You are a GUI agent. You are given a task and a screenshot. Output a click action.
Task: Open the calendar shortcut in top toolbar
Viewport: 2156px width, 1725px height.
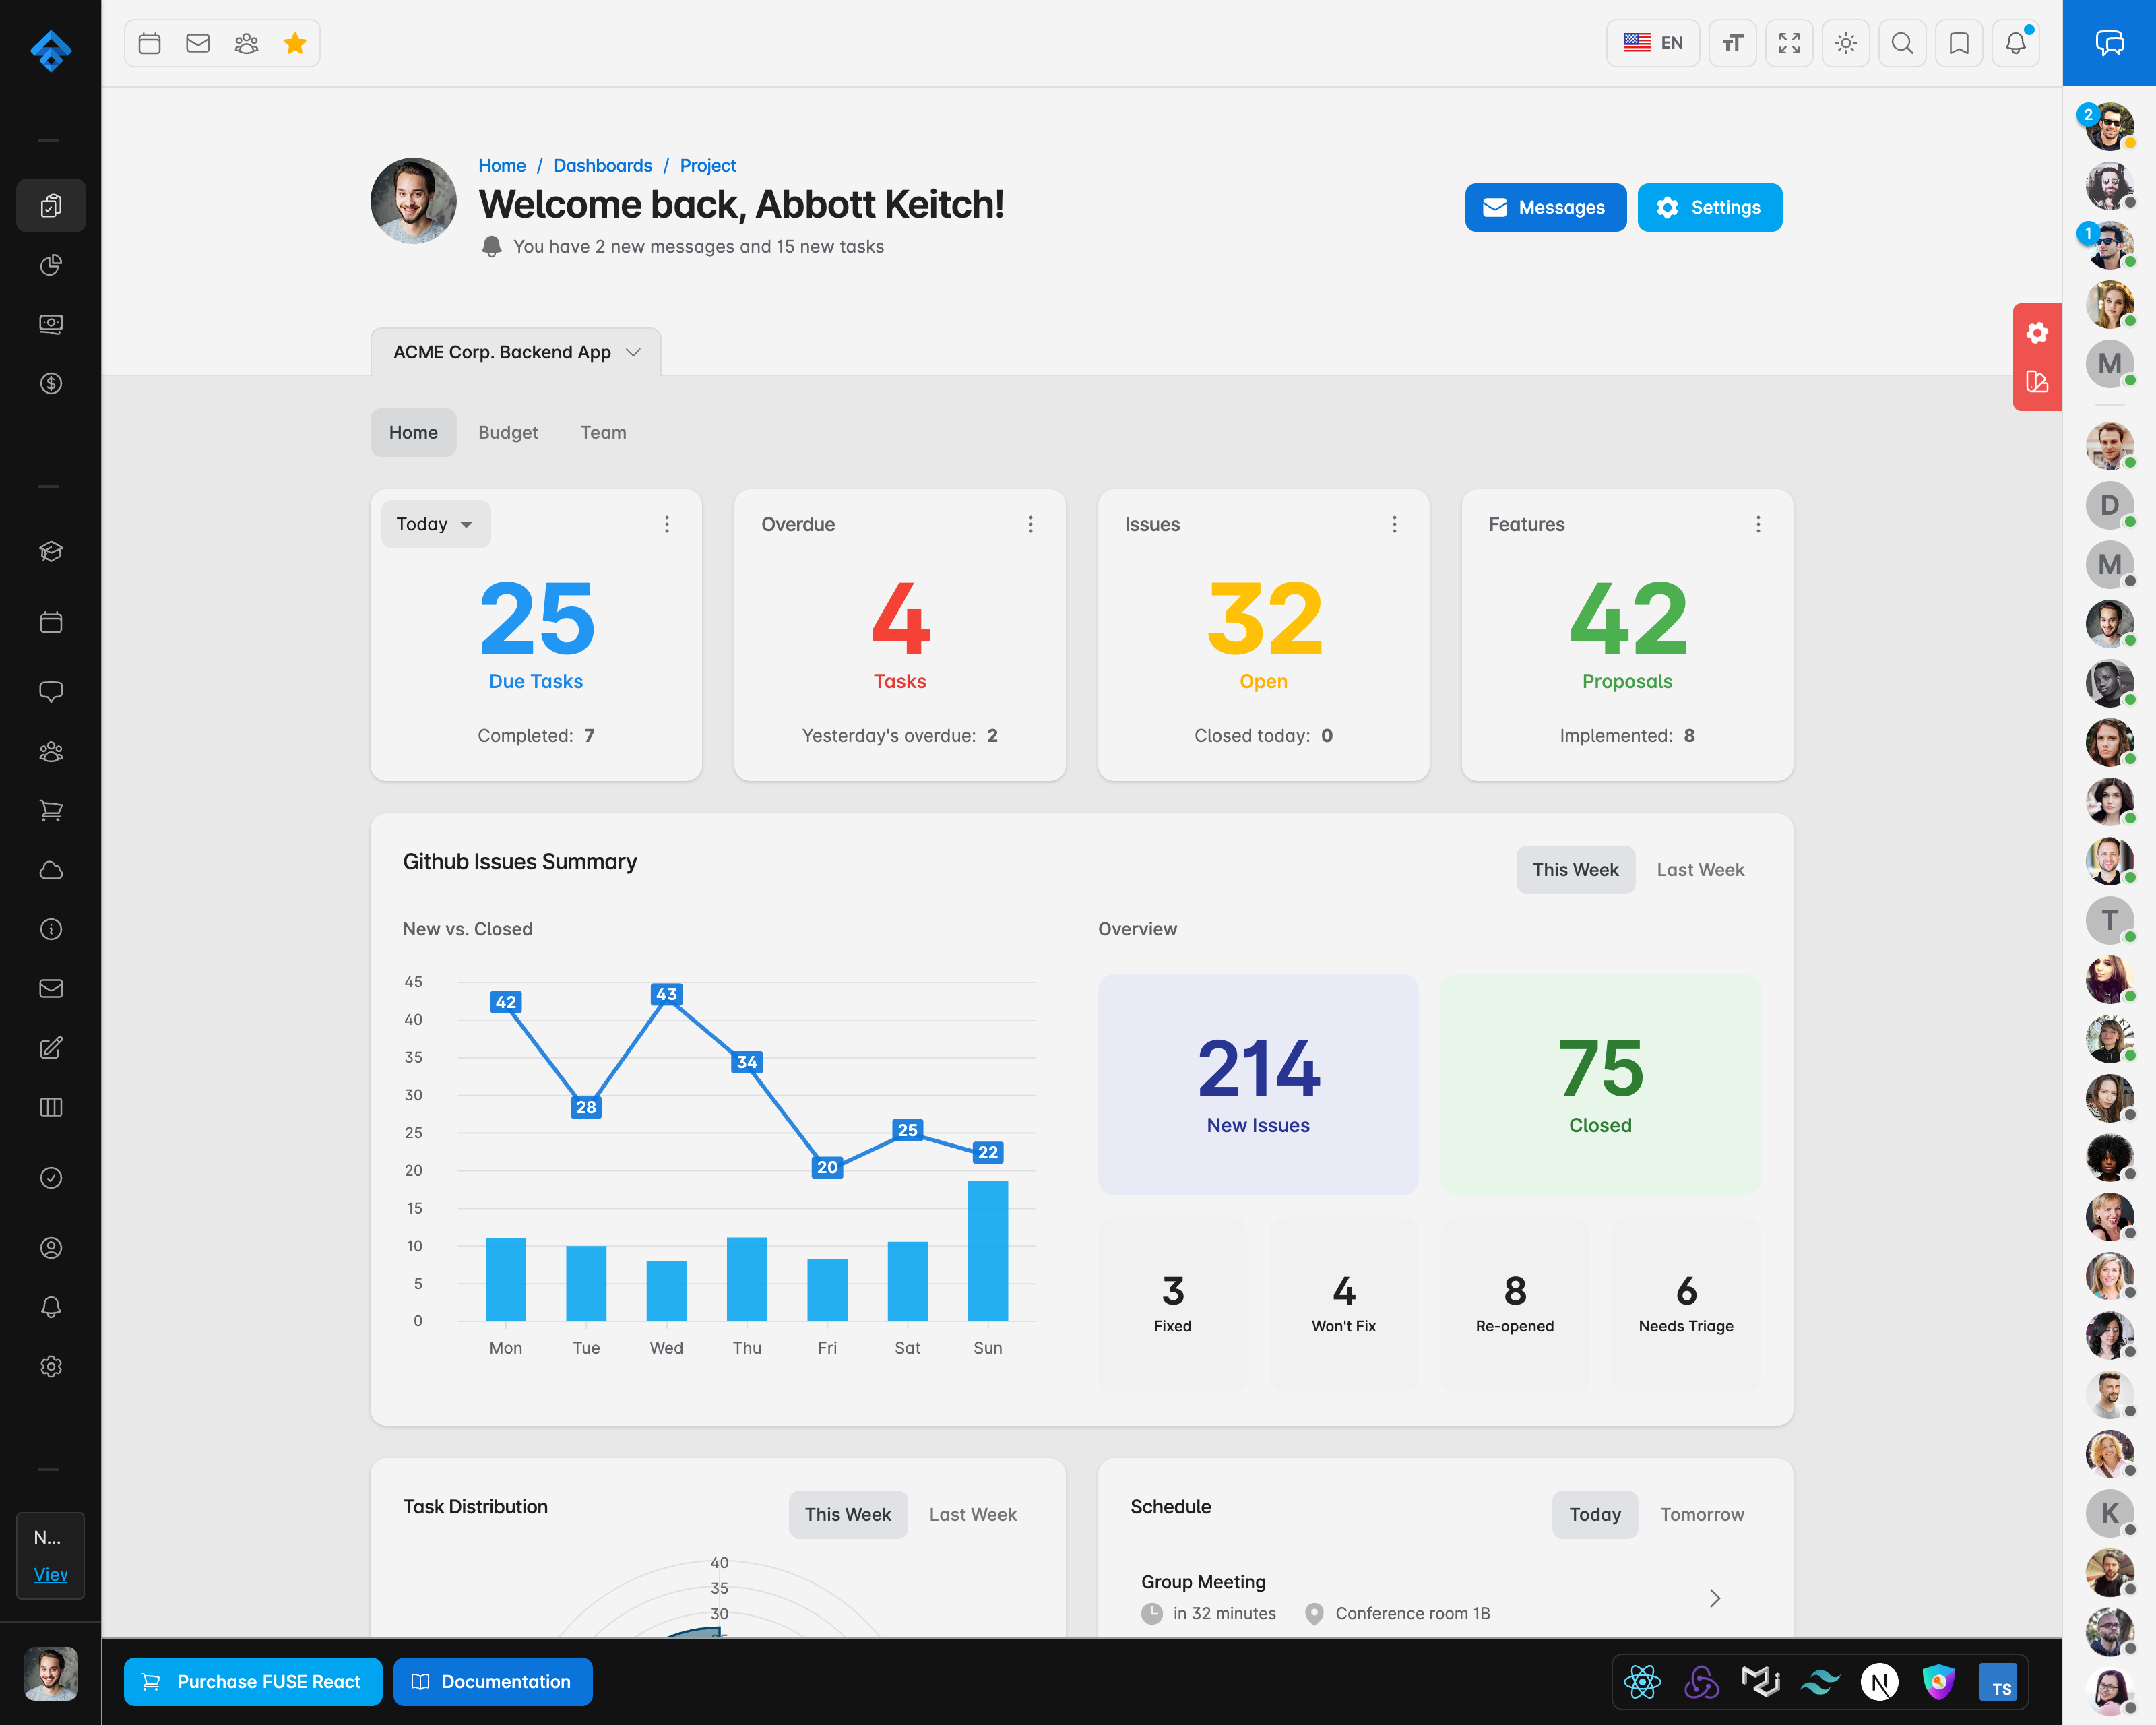[x=150, y=43]
